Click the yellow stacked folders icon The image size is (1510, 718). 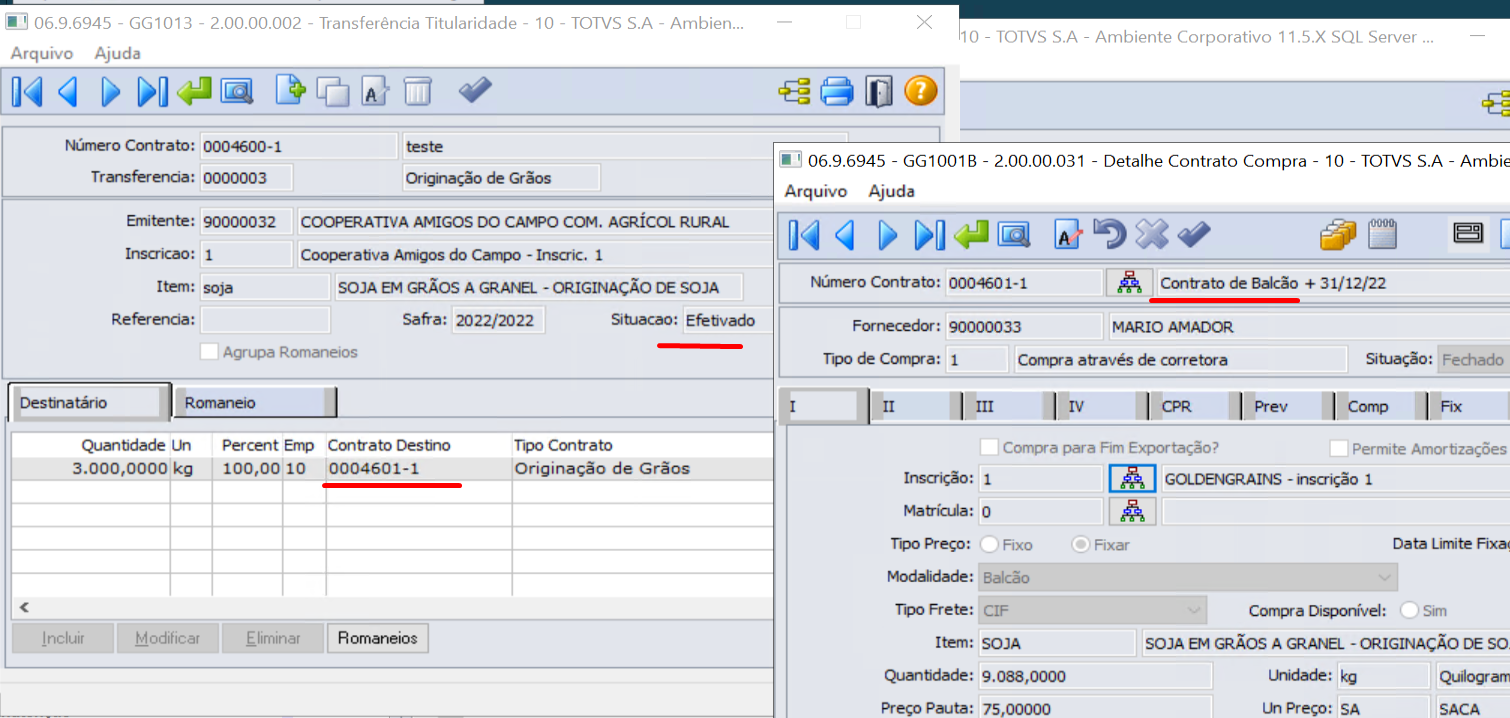point(1337,235)
